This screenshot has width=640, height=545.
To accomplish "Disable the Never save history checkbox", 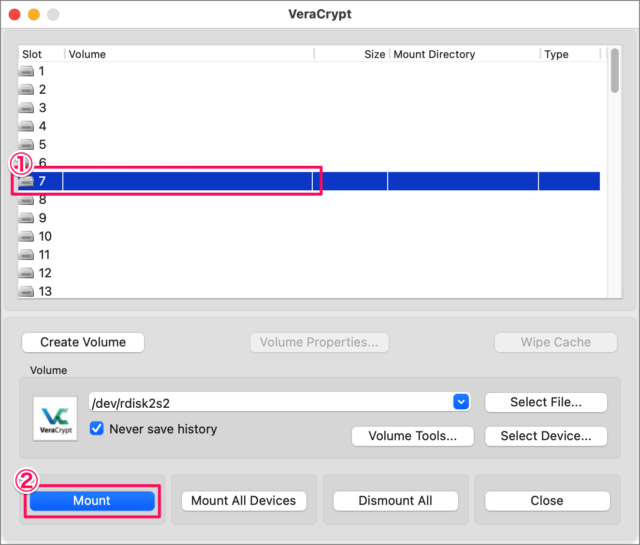I will pyautogui.click(x=97, y=429).
